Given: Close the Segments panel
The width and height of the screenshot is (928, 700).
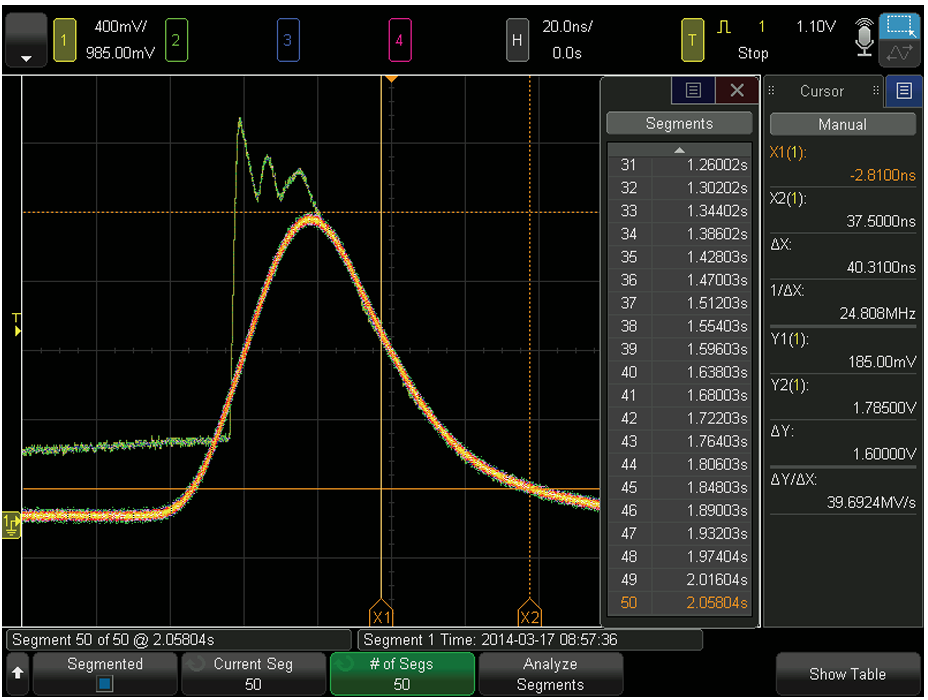Looking at the screenshot, I should (x=737, y=91).
